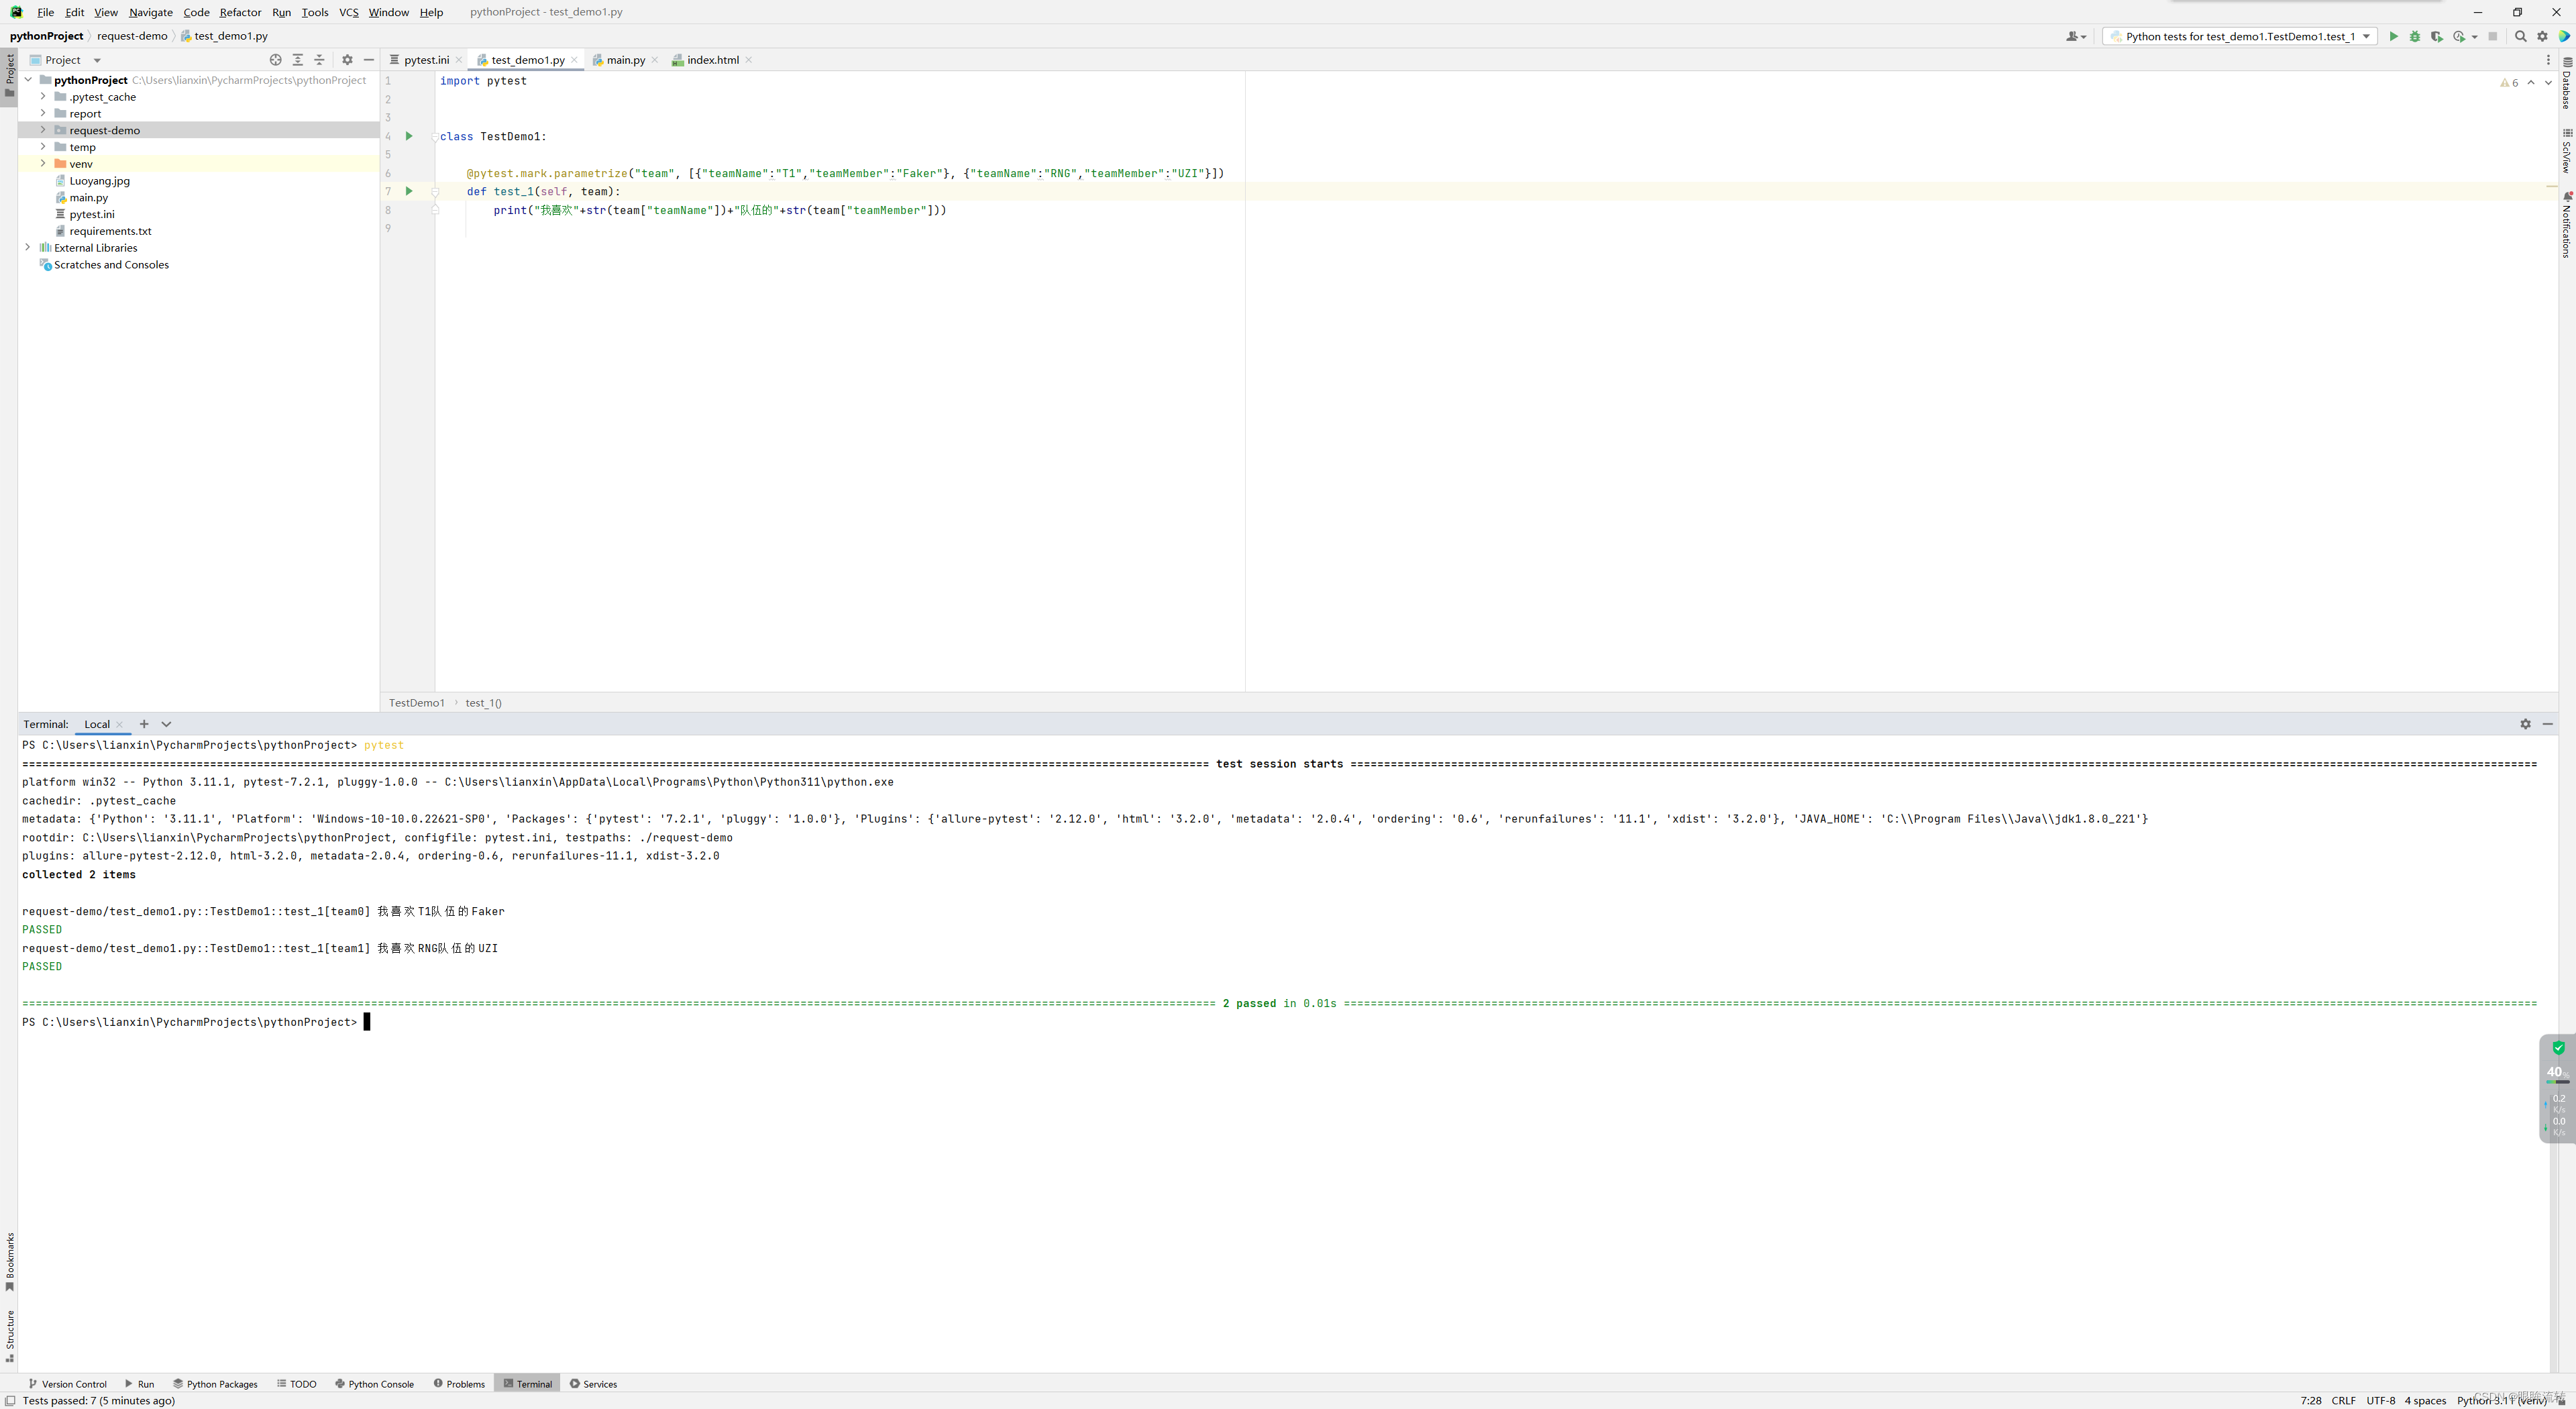2576x1409 pixels.
Task: Collapse all in Project panel
Action: 320,60
